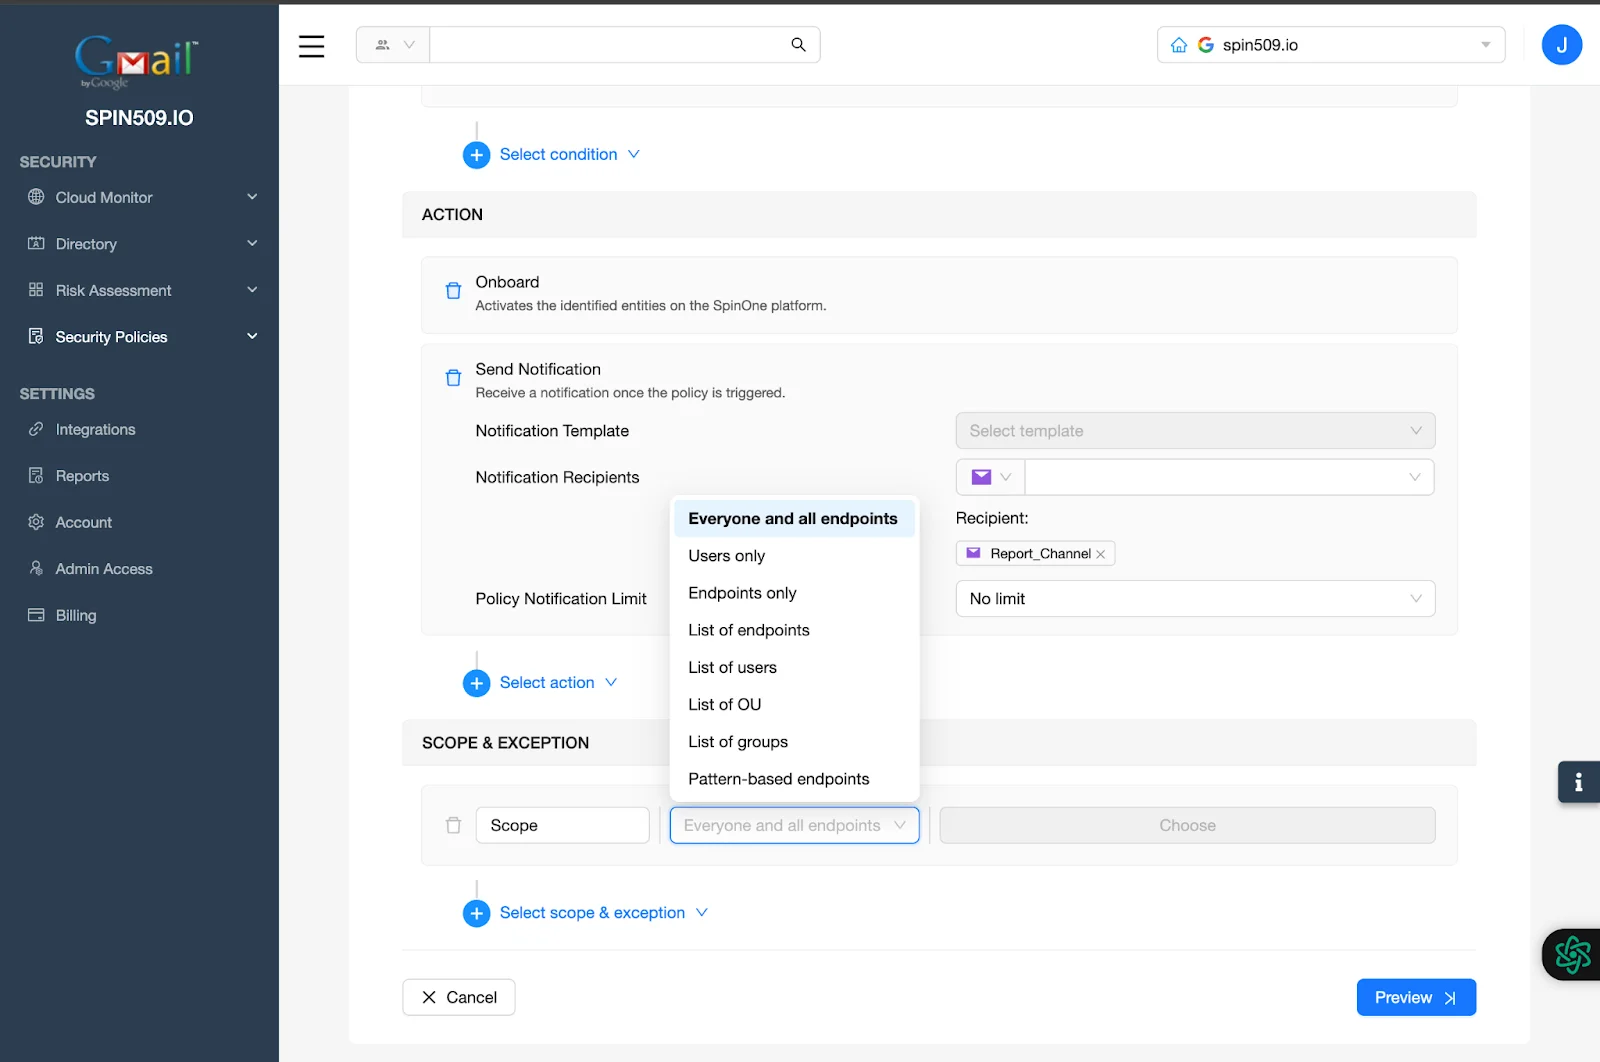Open the hamburger navigation menu
The width and height of the screenshot is (1600, 1062).
[x=311, y=45]
